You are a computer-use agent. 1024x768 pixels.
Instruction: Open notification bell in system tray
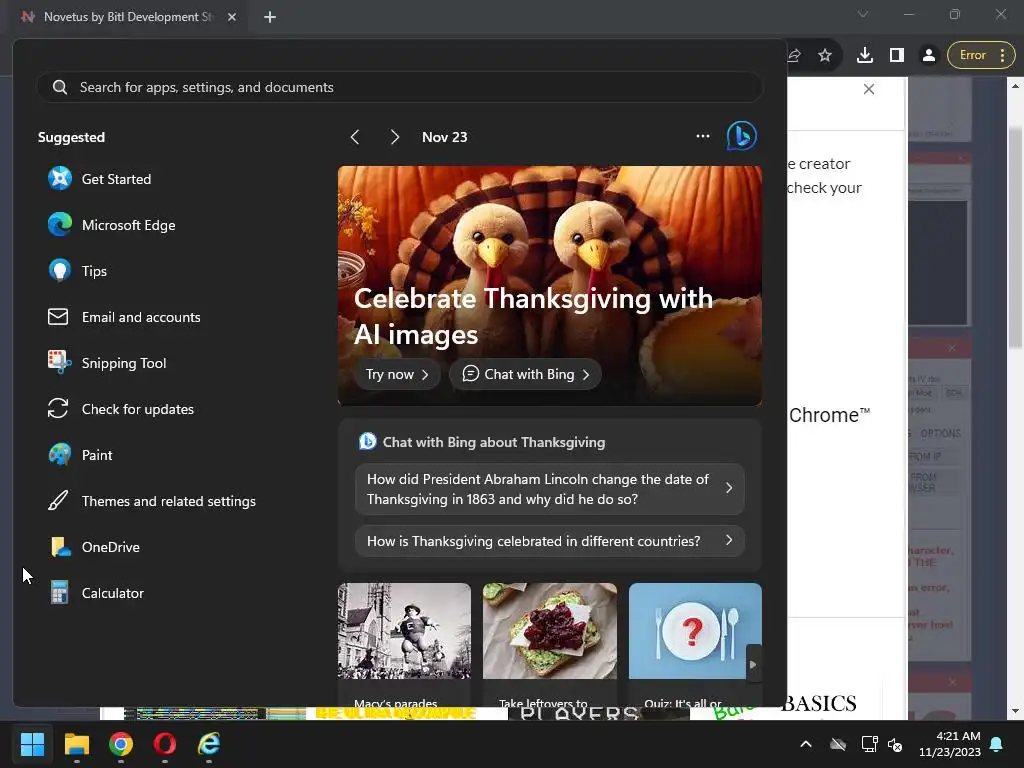[997, 744]
